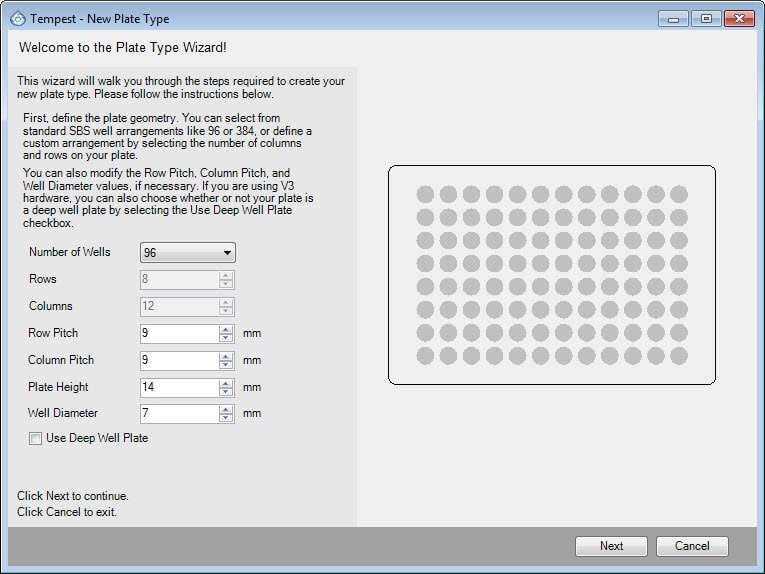765x574 pixels.
Task: Click the Cancel button
Action: click(x=692, y=546)
